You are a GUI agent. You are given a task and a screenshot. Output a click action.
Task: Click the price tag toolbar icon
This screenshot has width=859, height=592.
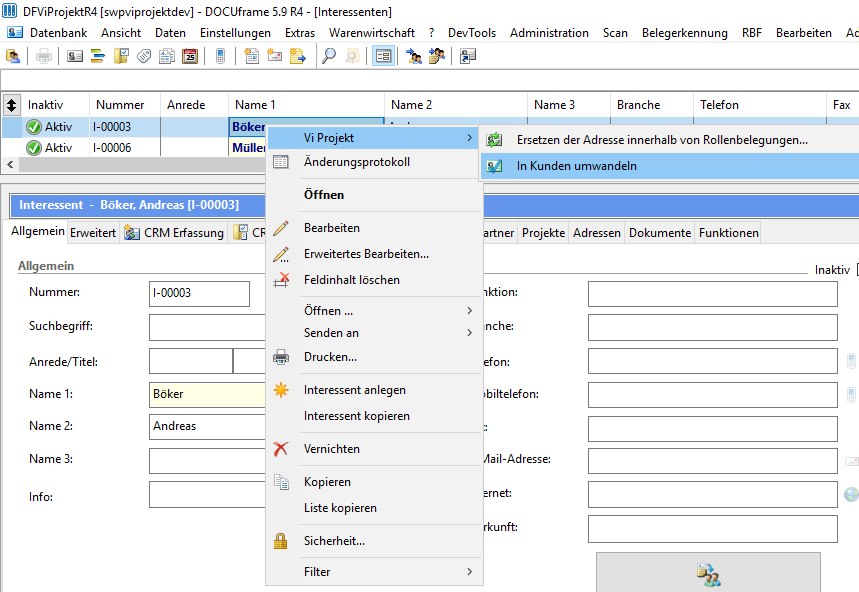click(144, 56)
